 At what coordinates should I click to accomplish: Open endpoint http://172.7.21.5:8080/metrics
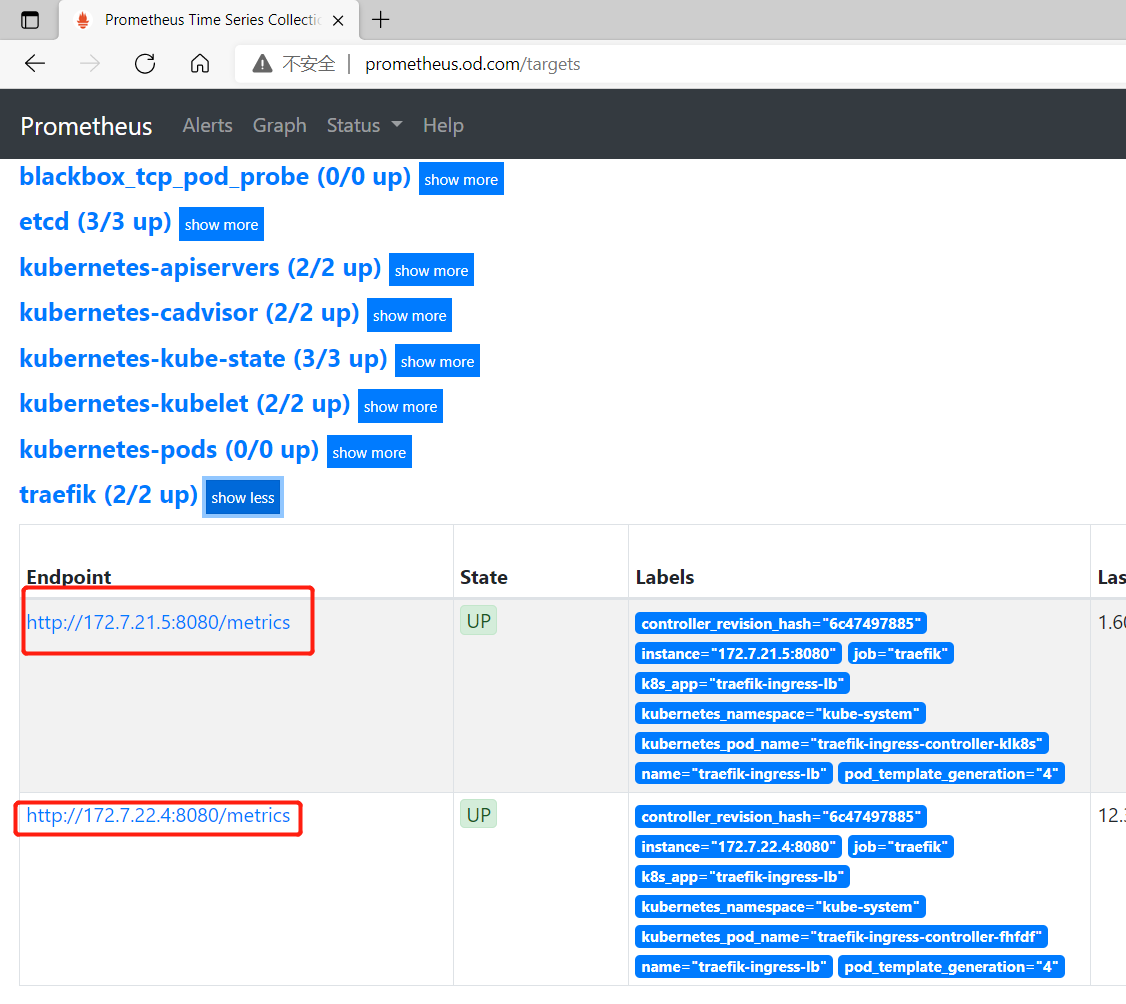pyautogui.click(x=158, y=622)
